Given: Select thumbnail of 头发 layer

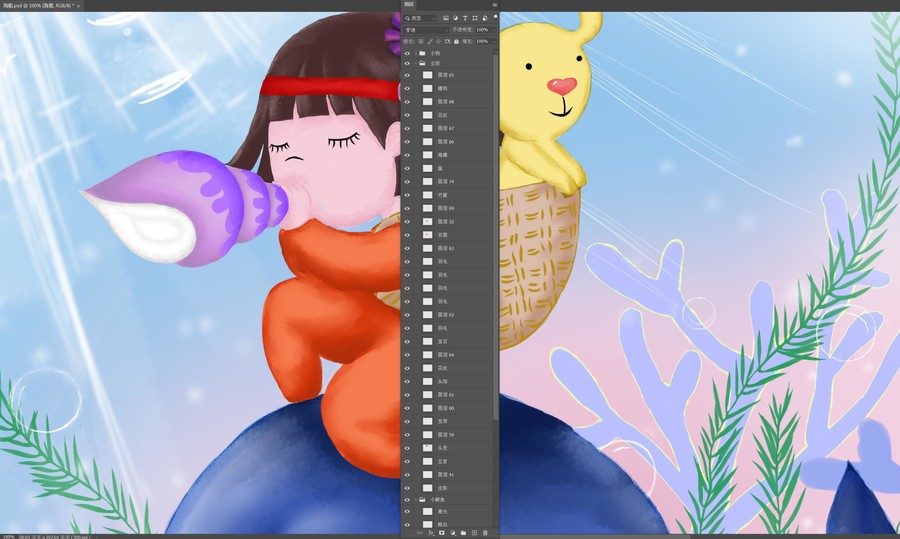Looking at the screenshot, I should pyautogui.click(x=428, y=448).
